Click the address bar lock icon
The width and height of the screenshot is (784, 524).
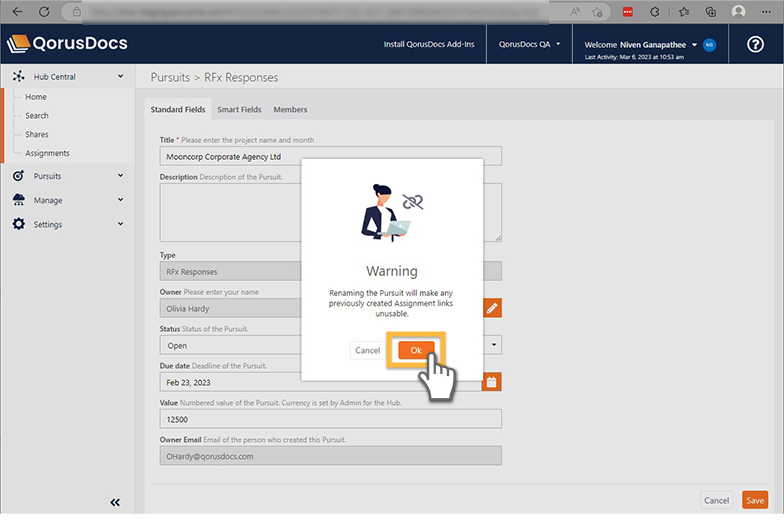(76, 12)
